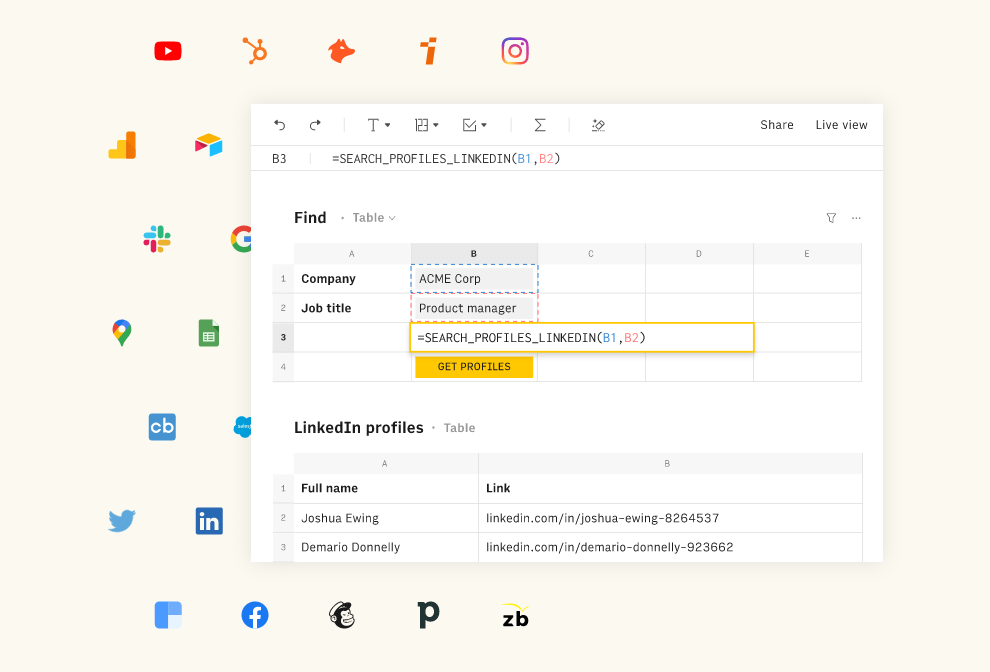Viewport: 990px width, 672px height.
Task: Click the YouTube integration icon
Action: point(168,51)
